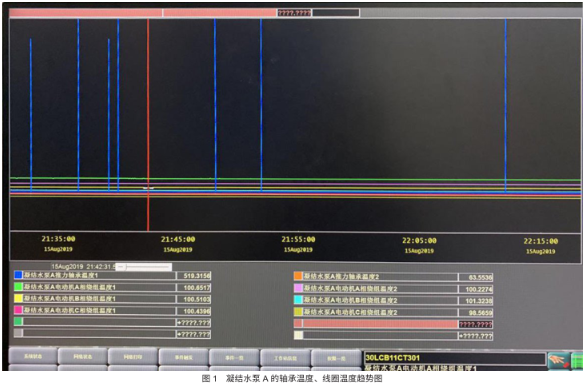This screenshot has height=387, width=584.
Task: Click the olive swatch for C相绕组温度2
Action: (x=298, y=311)
